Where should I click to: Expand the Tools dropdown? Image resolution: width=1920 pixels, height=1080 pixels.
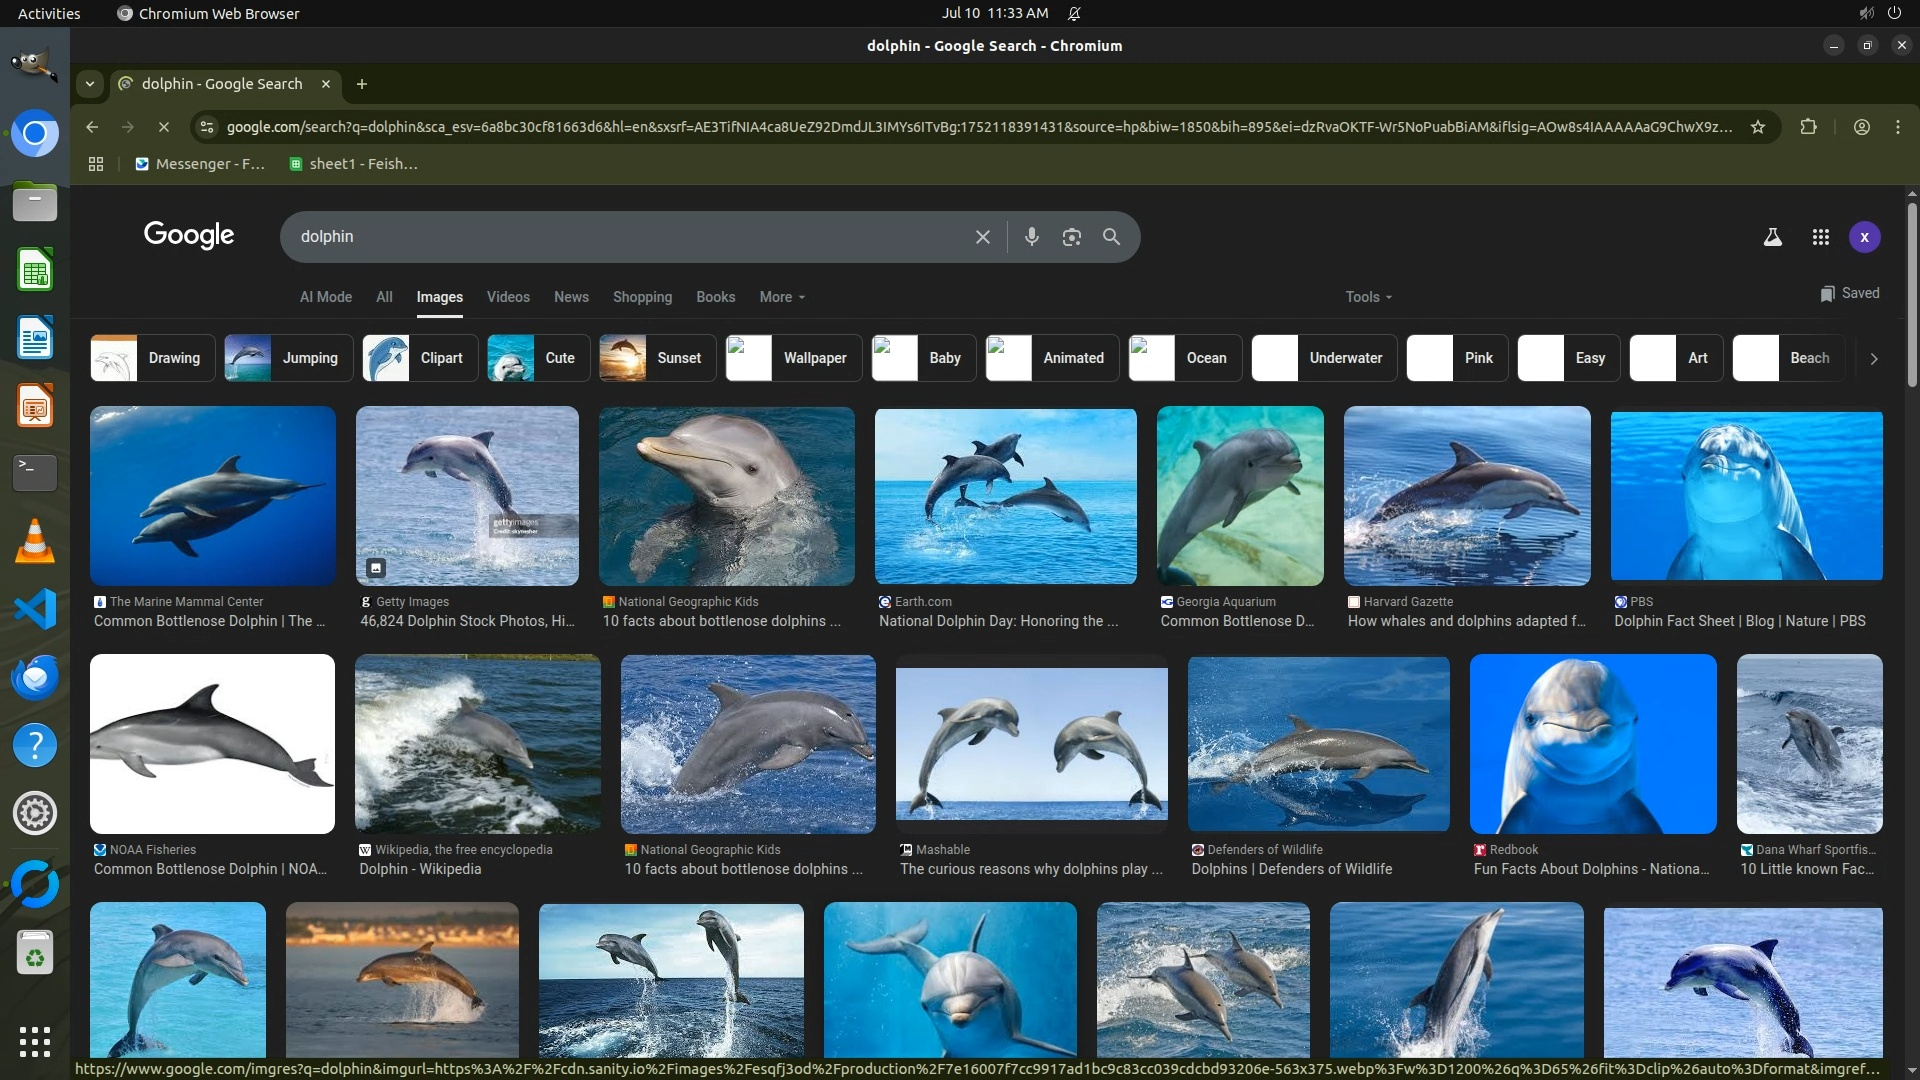click(1367, 297)
